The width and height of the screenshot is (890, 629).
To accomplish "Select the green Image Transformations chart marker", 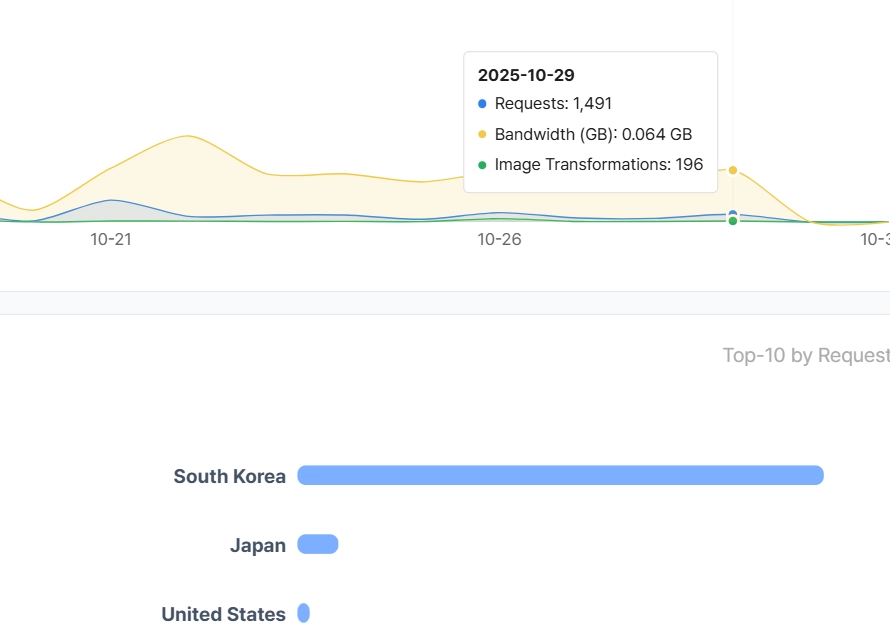I will tap(733, 221).
